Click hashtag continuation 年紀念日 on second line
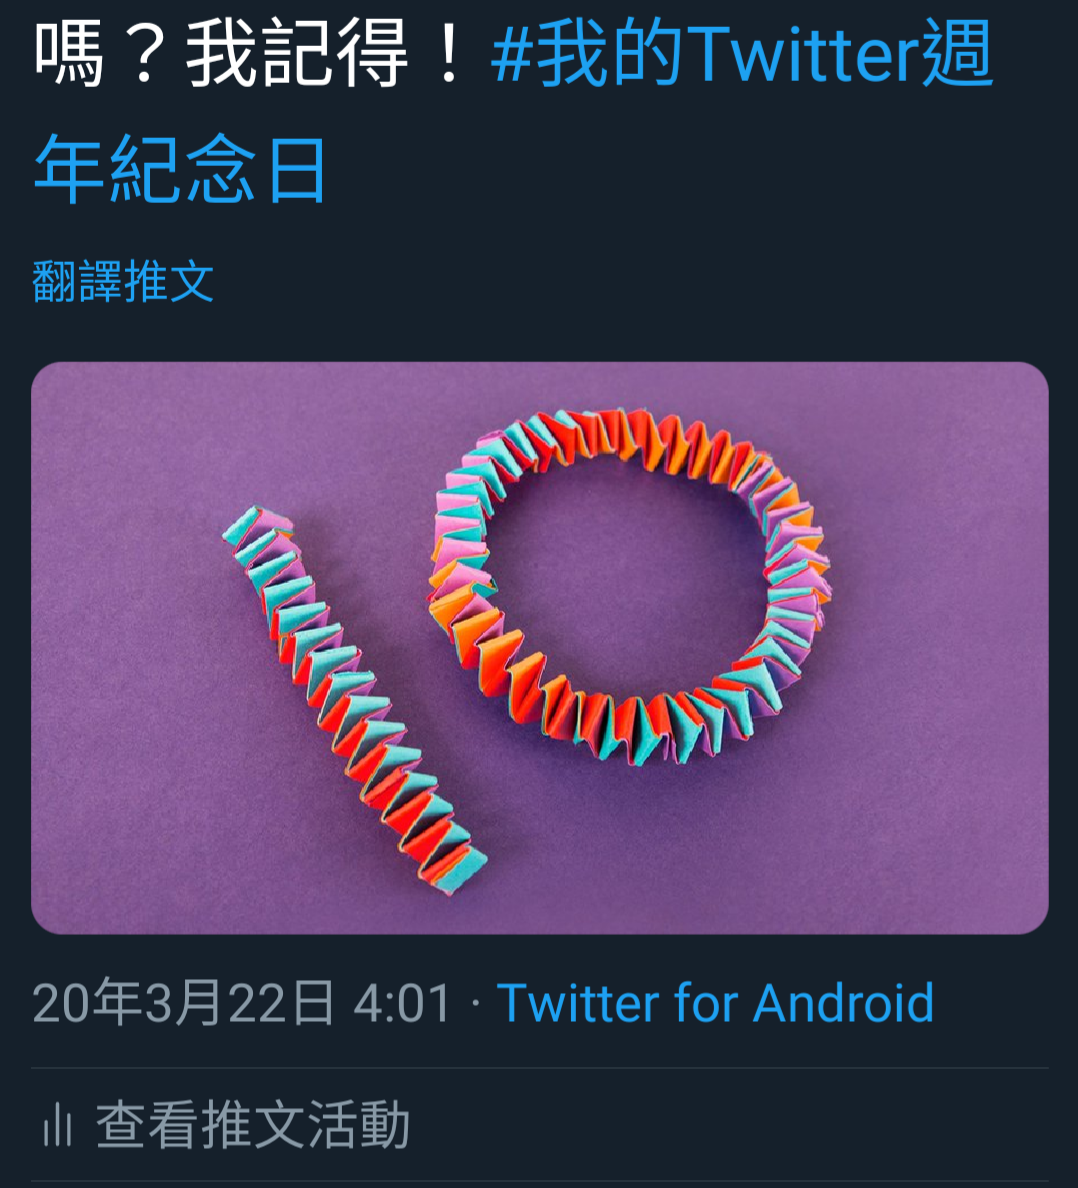This screenshot has width=1078, height=1188. [180, 169]
